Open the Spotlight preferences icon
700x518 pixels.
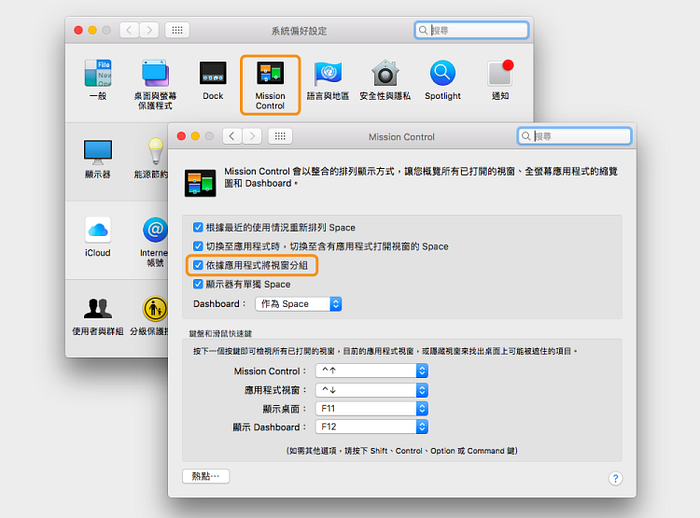pos(442,74)
